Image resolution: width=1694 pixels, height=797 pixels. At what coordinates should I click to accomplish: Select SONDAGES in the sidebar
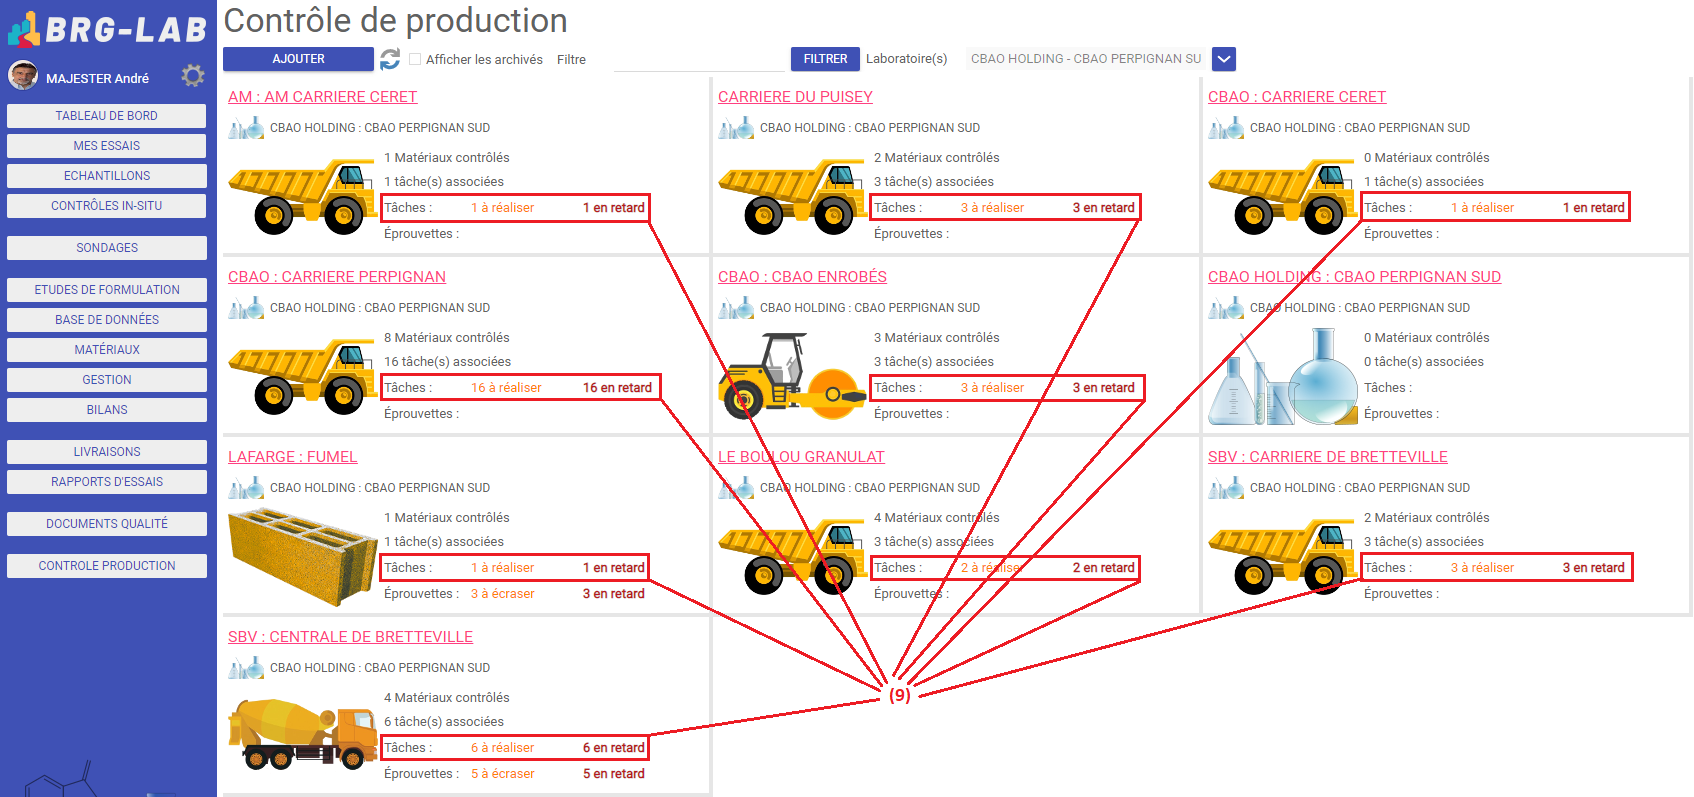click(107, 248)
